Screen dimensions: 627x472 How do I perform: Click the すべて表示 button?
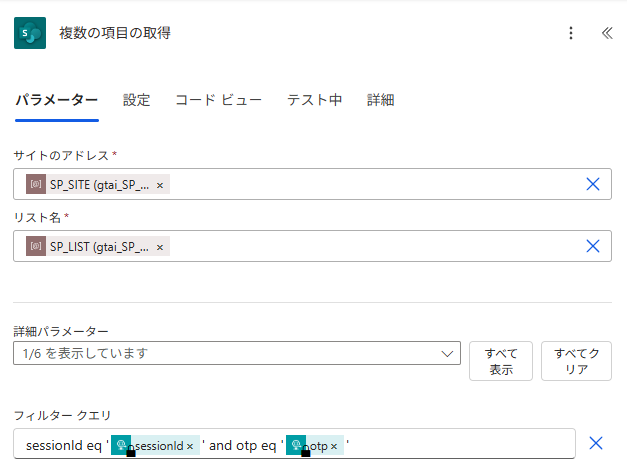(x=501, y=361)
